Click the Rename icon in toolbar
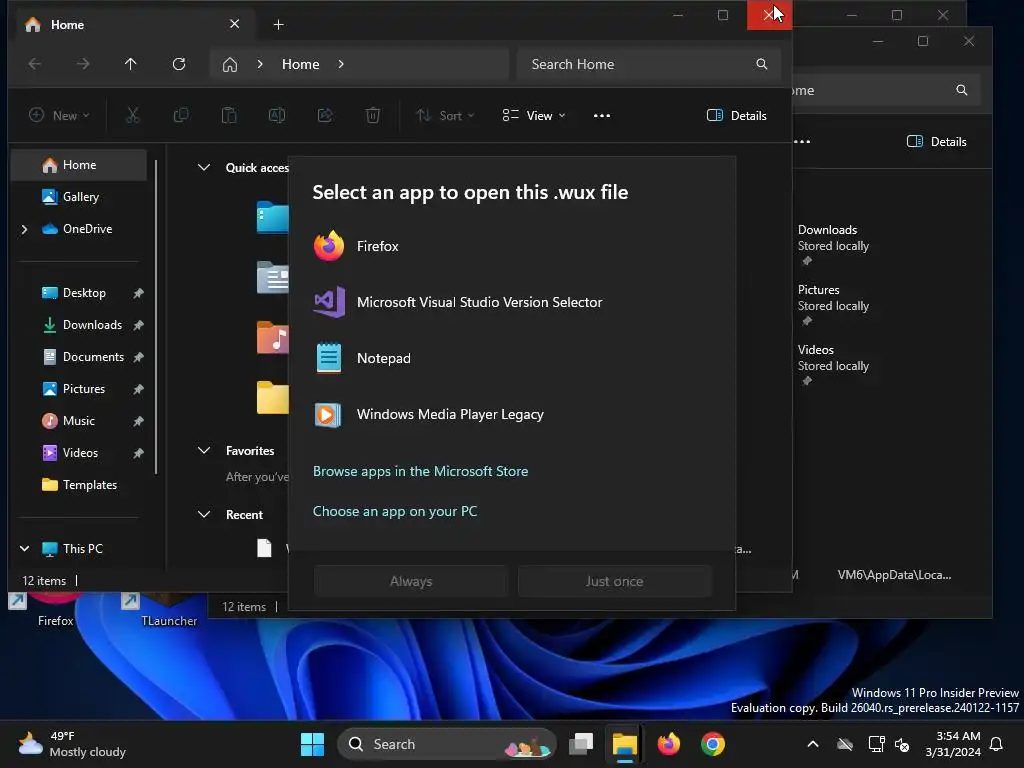The image size is (1024, 768). (x=277, y=116)
